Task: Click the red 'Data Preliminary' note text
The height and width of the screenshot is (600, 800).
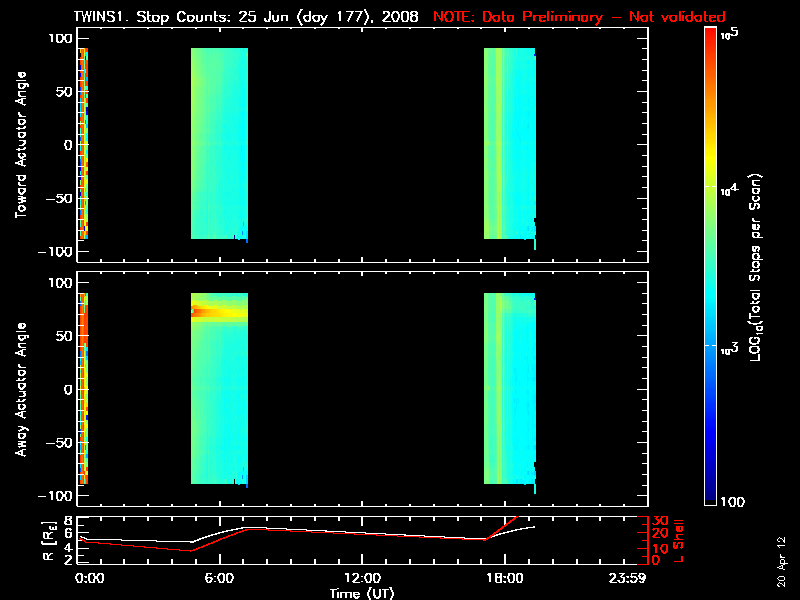Action: (x=579, y=17)
